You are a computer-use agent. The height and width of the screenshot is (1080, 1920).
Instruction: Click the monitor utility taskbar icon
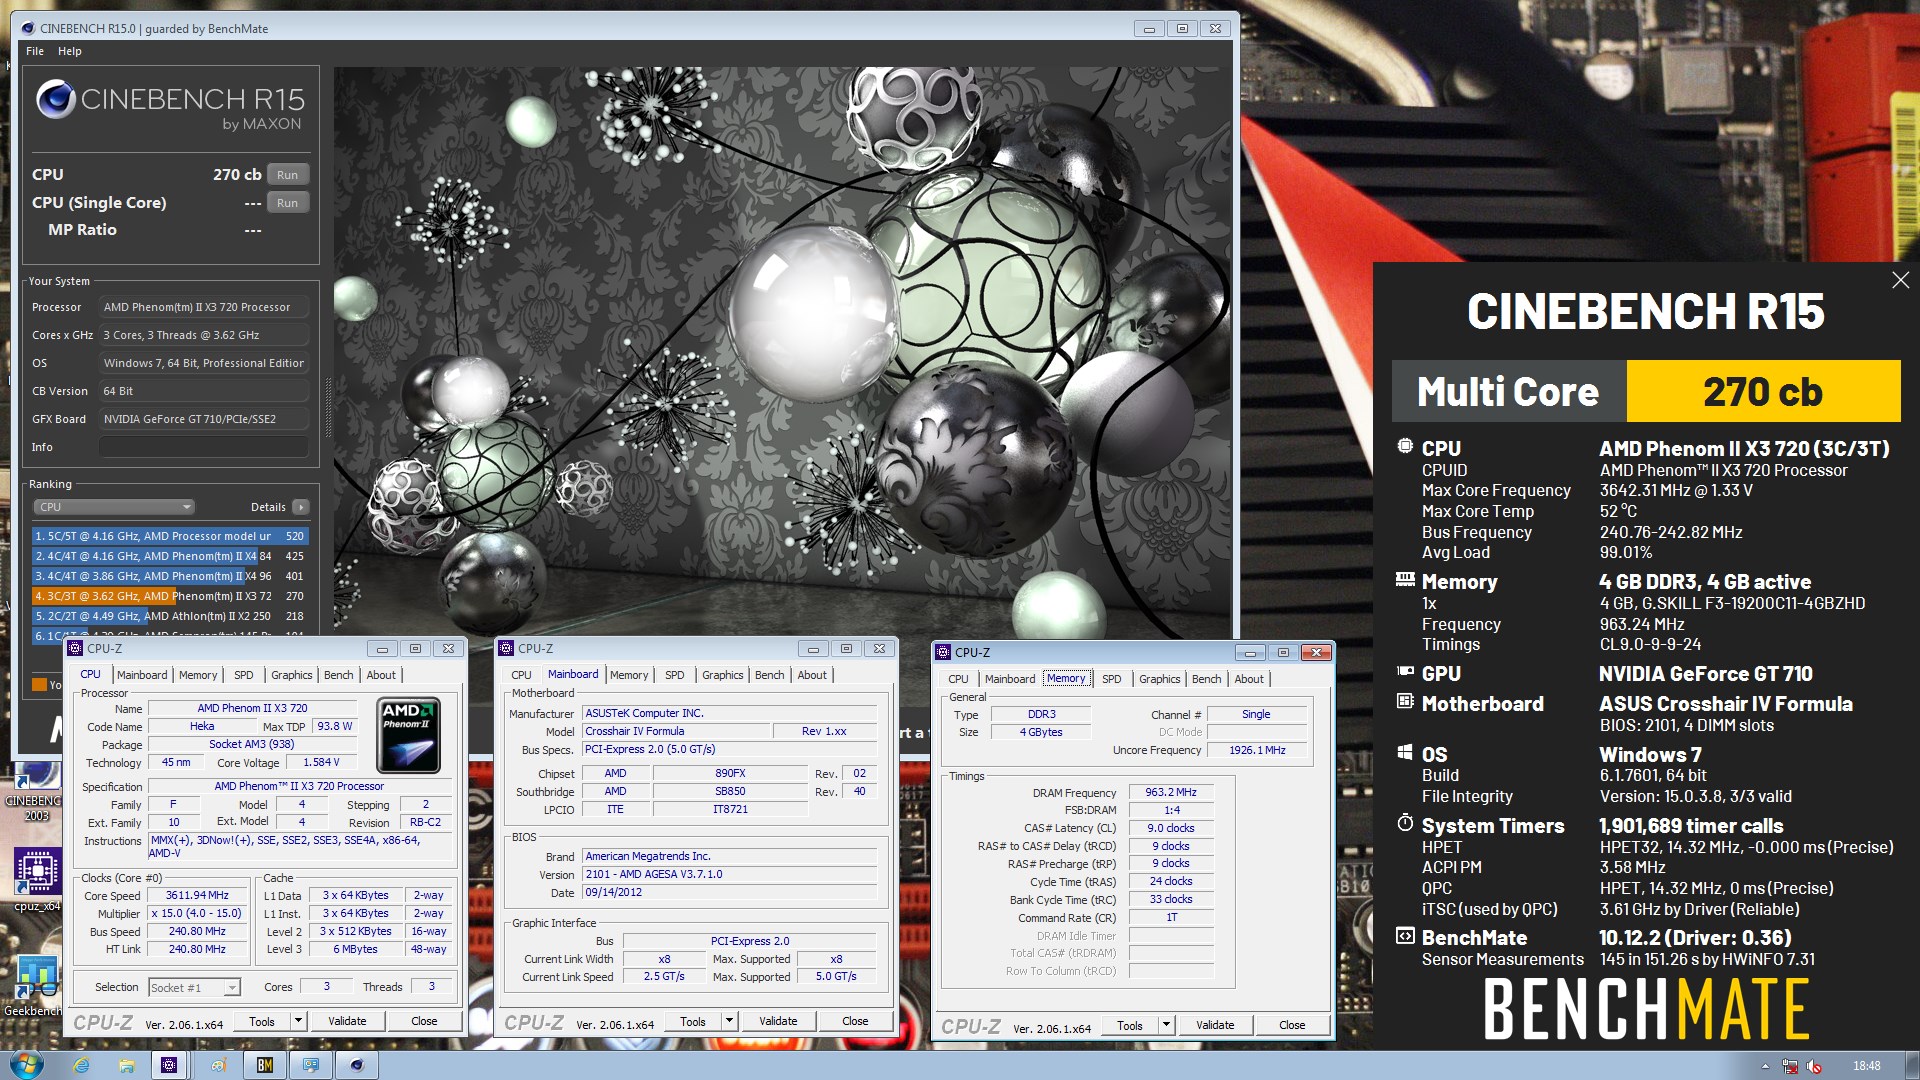click(311, 1065)
